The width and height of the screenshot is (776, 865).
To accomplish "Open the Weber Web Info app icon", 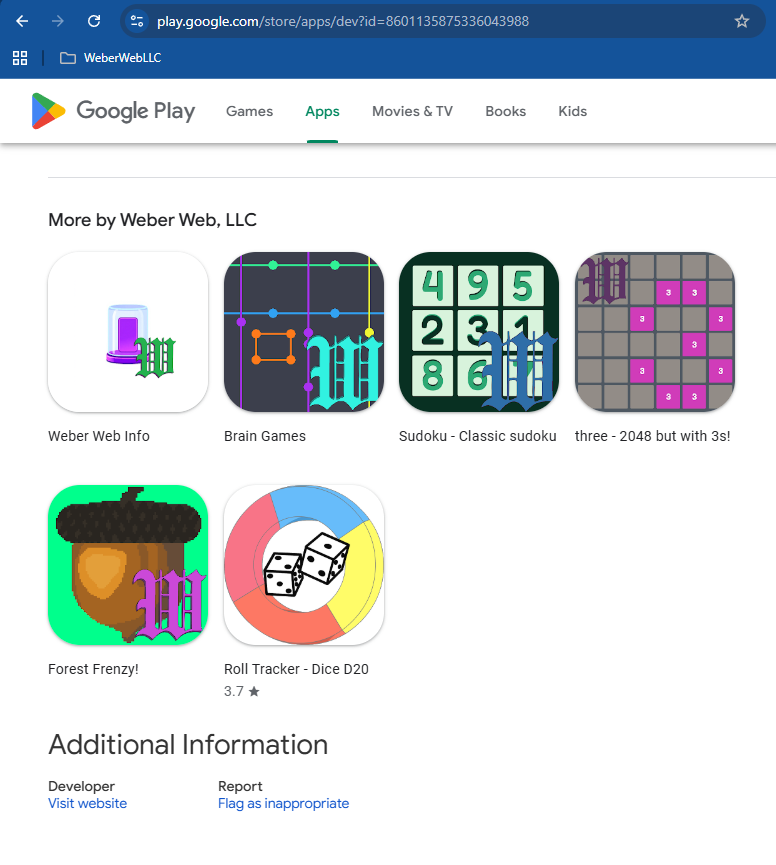I will point(128,332).
